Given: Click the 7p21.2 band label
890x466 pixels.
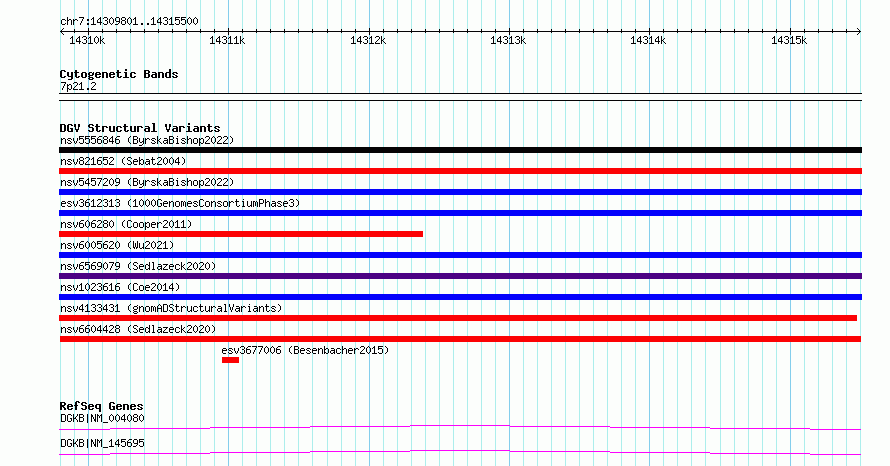Looking at the screenshot, I should 78,86.
